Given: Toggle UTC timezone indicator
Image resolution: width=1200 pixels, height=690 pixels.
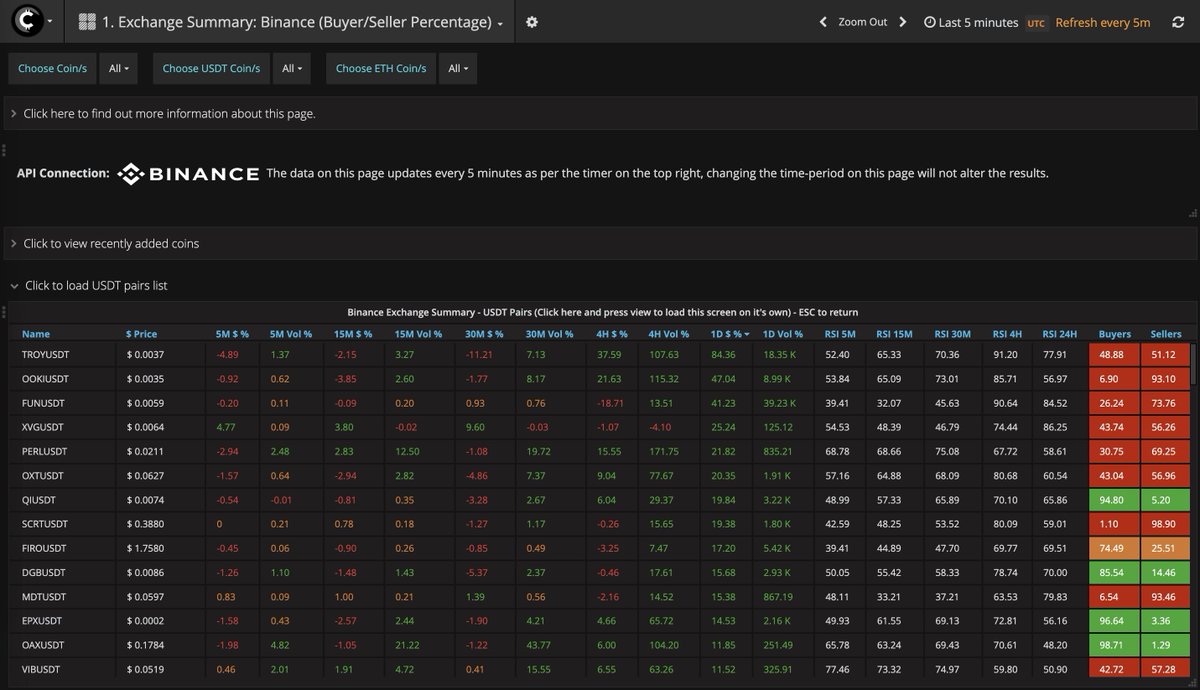Looking at the screenshot, I should point(1036,22).
